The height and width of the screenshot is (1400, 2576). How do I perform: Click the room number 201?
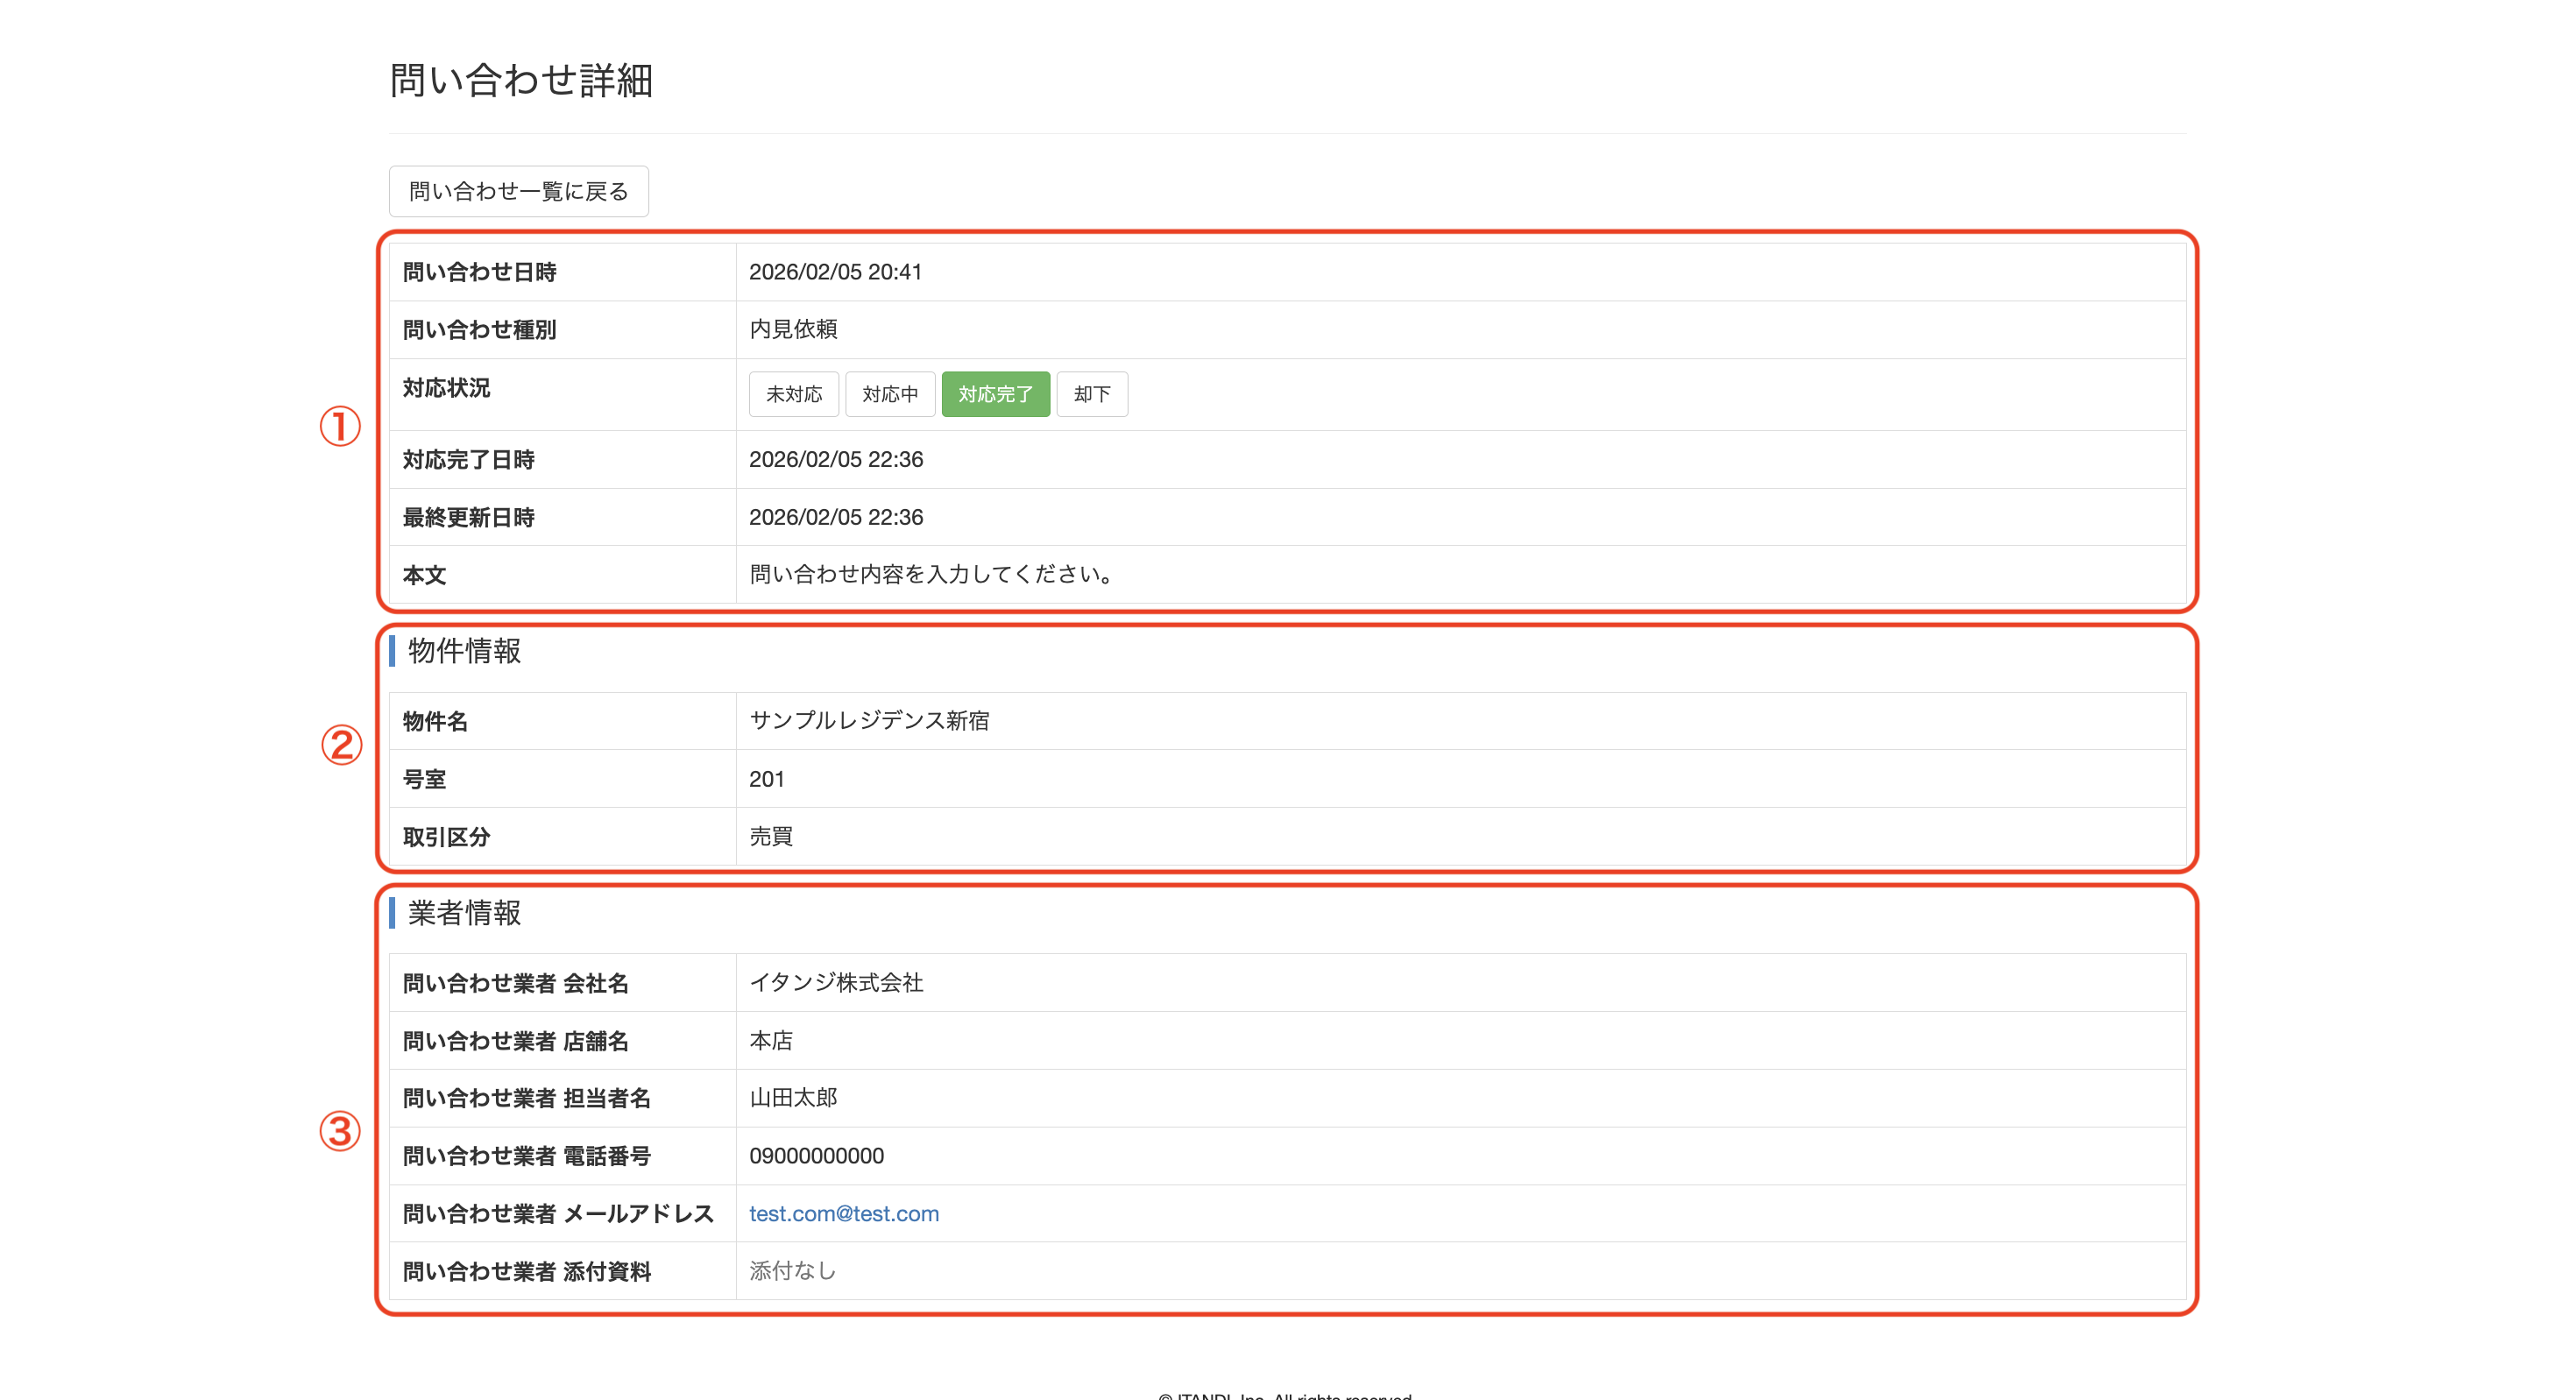click(766, 779)
